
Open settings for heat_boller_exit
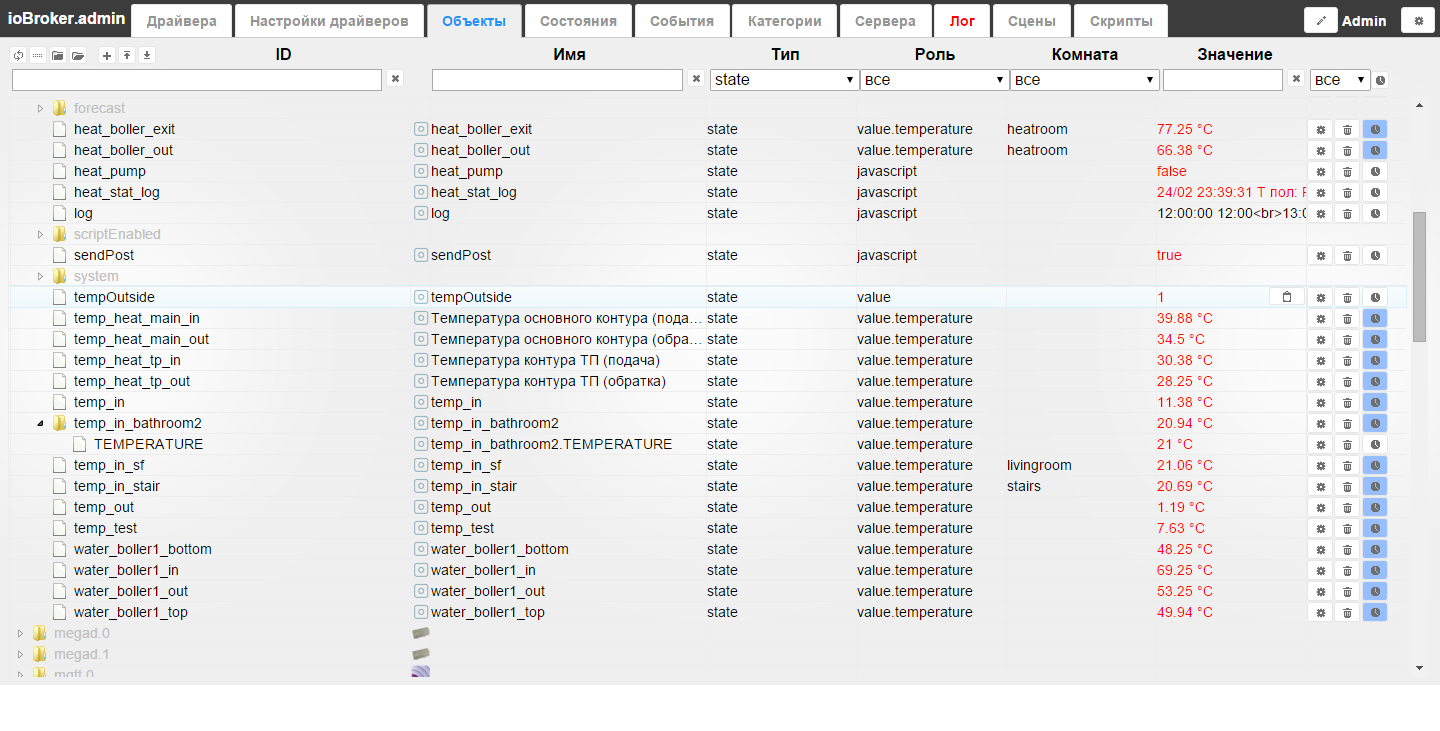(1320, 129)
